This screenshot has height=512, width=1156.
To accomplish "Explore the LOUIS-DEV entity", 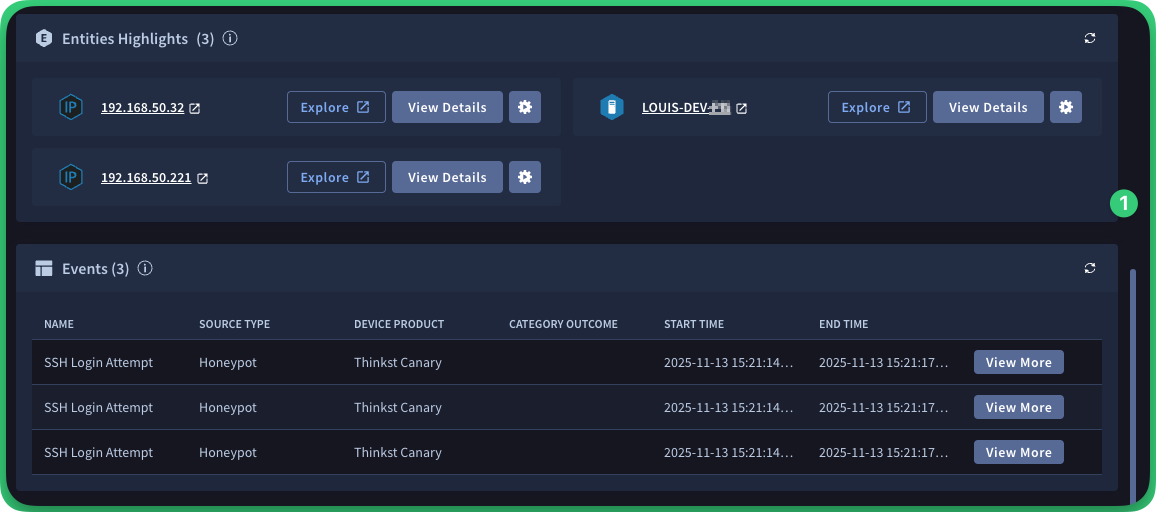I will point(877,107).
